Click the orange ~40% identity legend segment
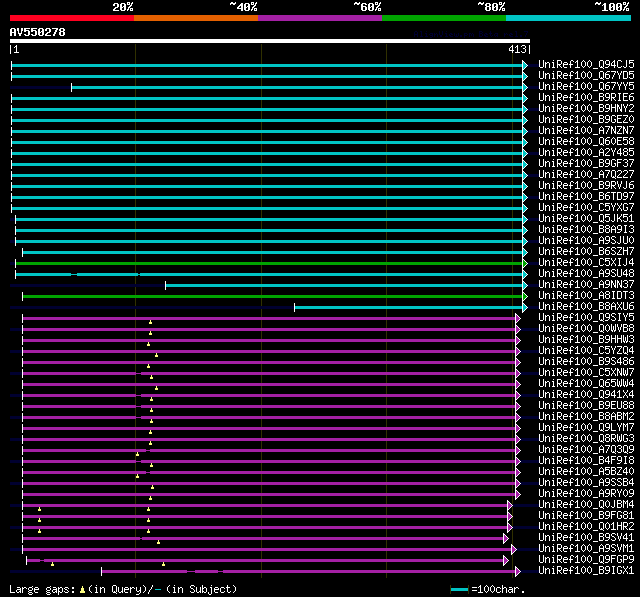The width and height of the screenshot is (640, 597). pyautogui.click(x=196, y=18)
